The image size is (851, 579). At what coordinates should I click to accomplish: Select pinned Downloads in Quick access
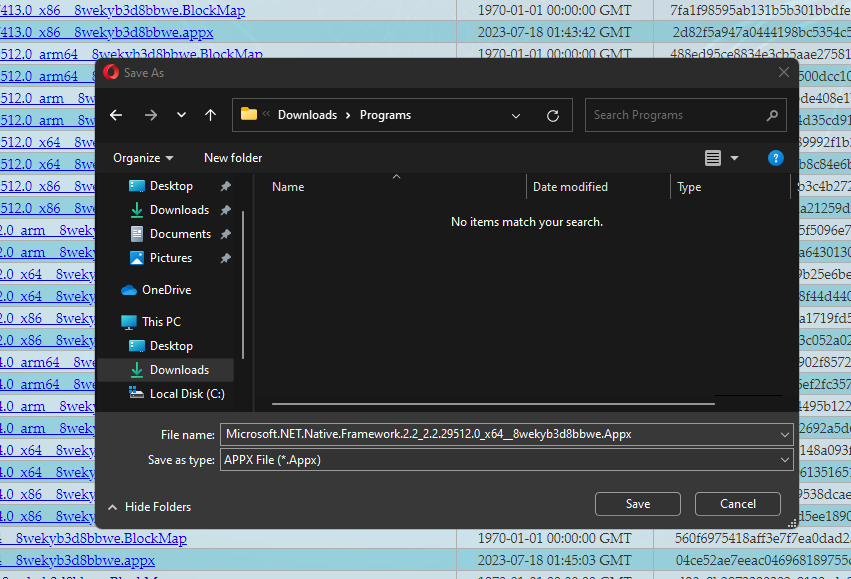[x=179, y=210]
